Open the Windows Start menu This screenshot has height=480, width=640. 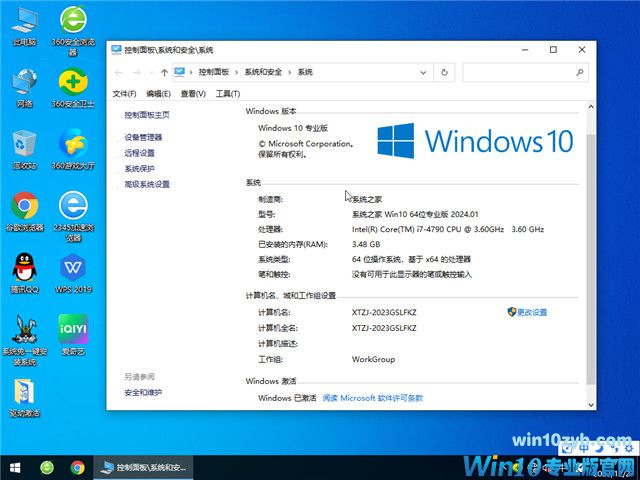tap(15, 467)
